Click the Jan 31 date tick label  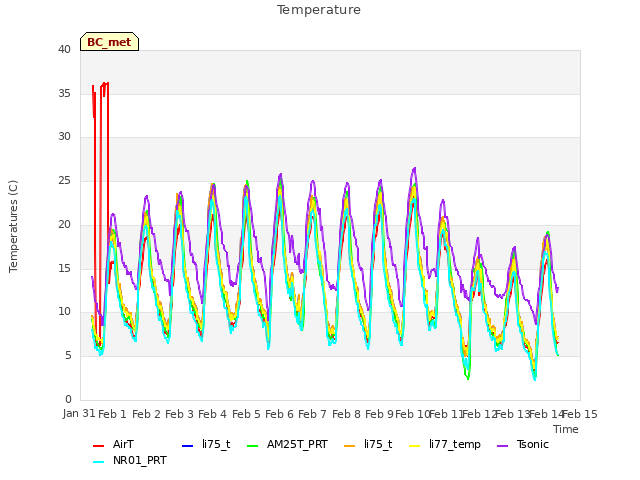click(x=79, y=414)
